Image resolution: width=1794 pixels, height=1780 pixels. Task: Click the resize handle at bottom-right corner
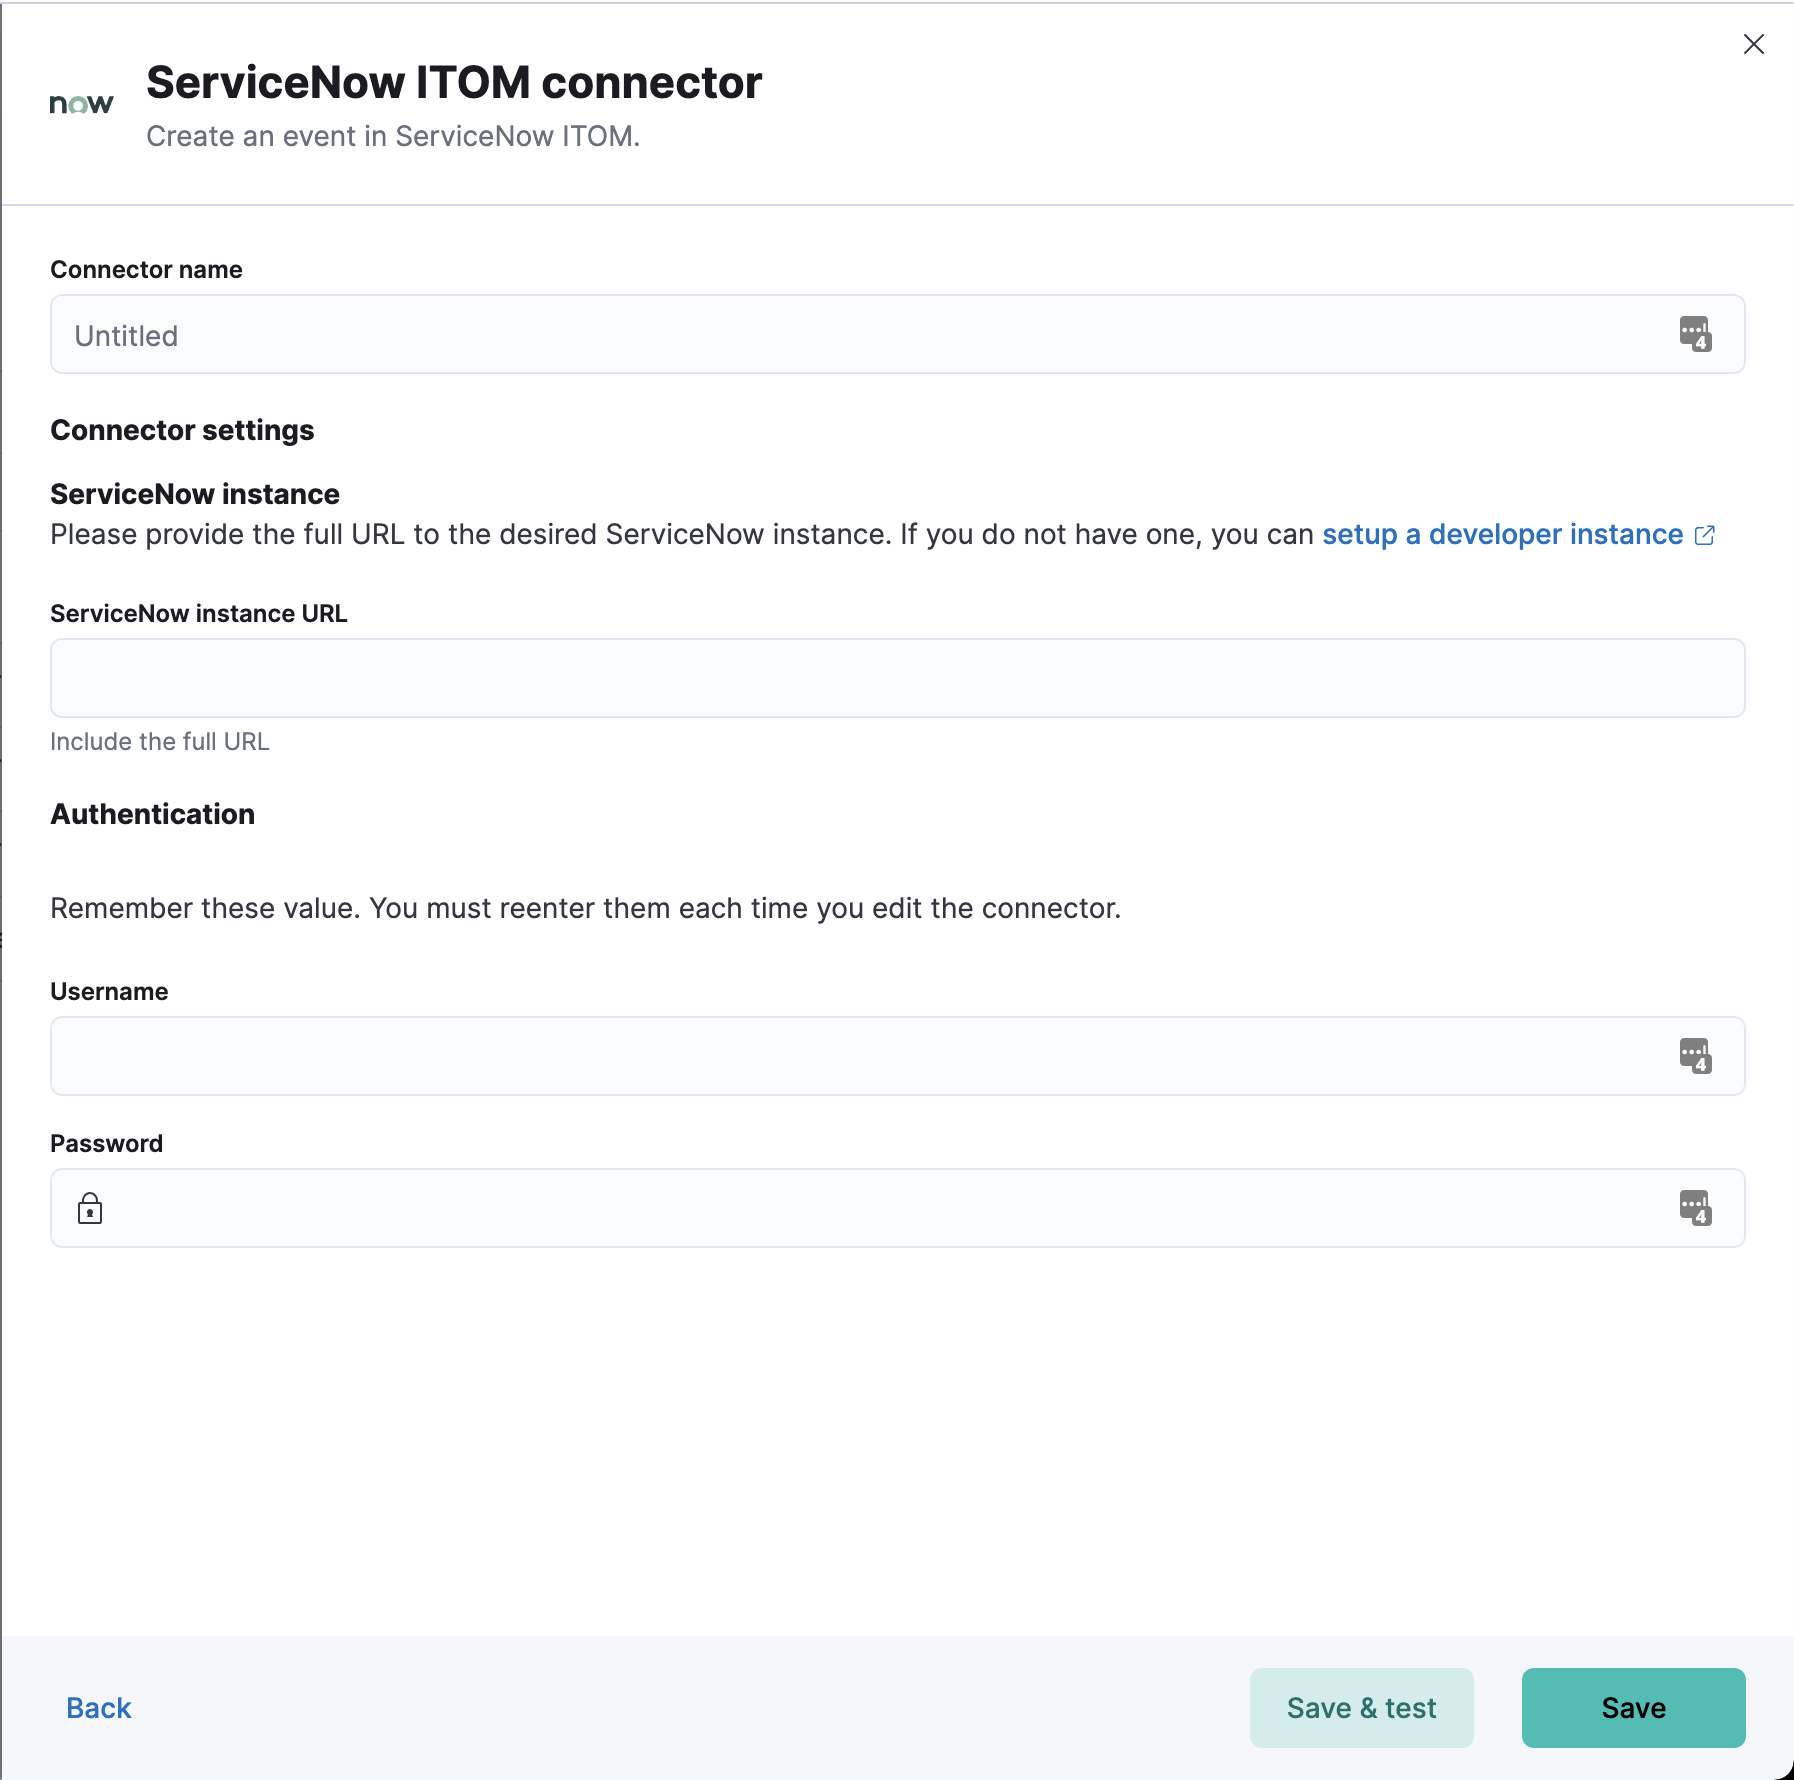1787,1773
